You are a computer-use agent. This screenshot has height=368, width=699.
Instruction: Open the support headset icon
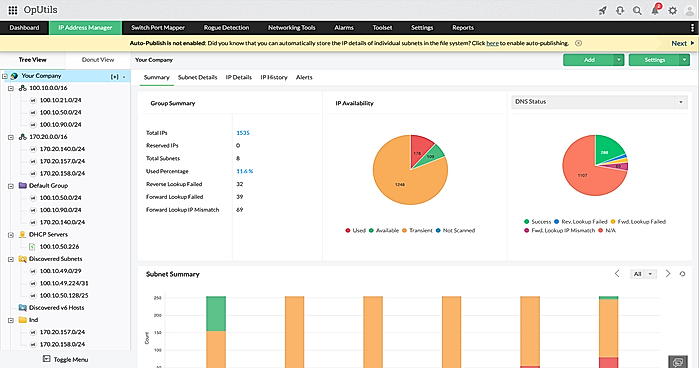pos(620,10)
